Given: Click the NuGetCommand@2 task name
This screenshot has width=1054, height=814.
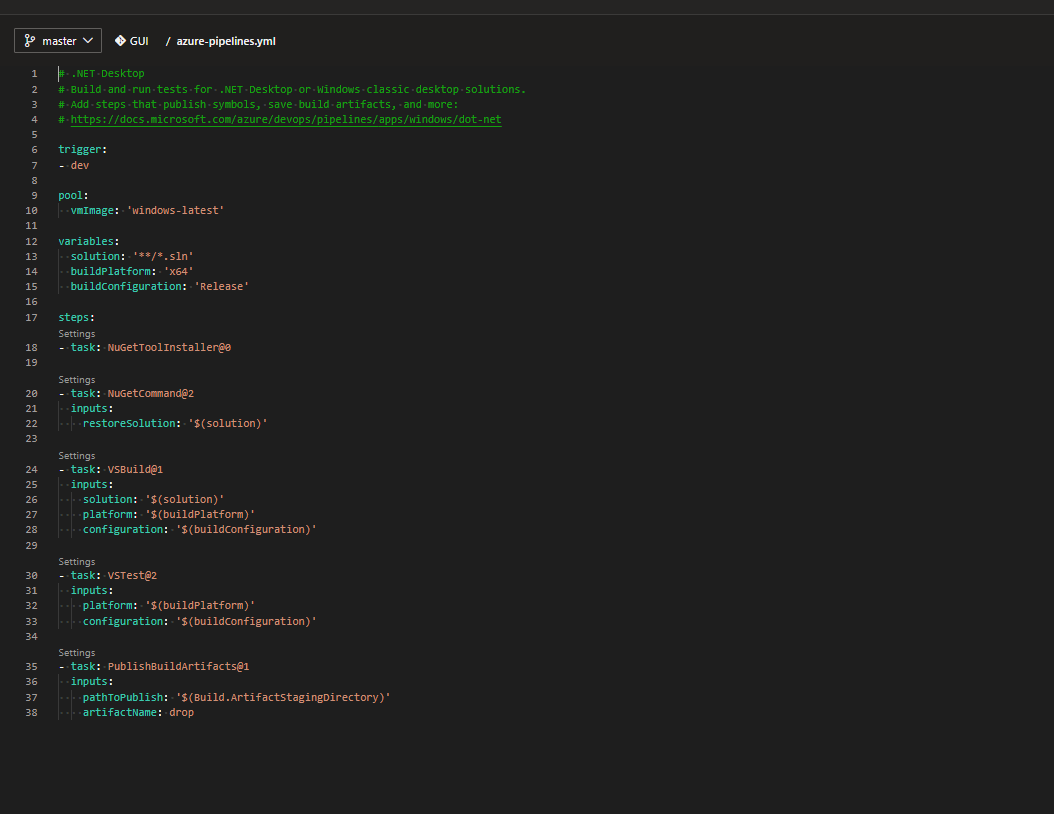Looking at the screenshot, I should 151,393.
